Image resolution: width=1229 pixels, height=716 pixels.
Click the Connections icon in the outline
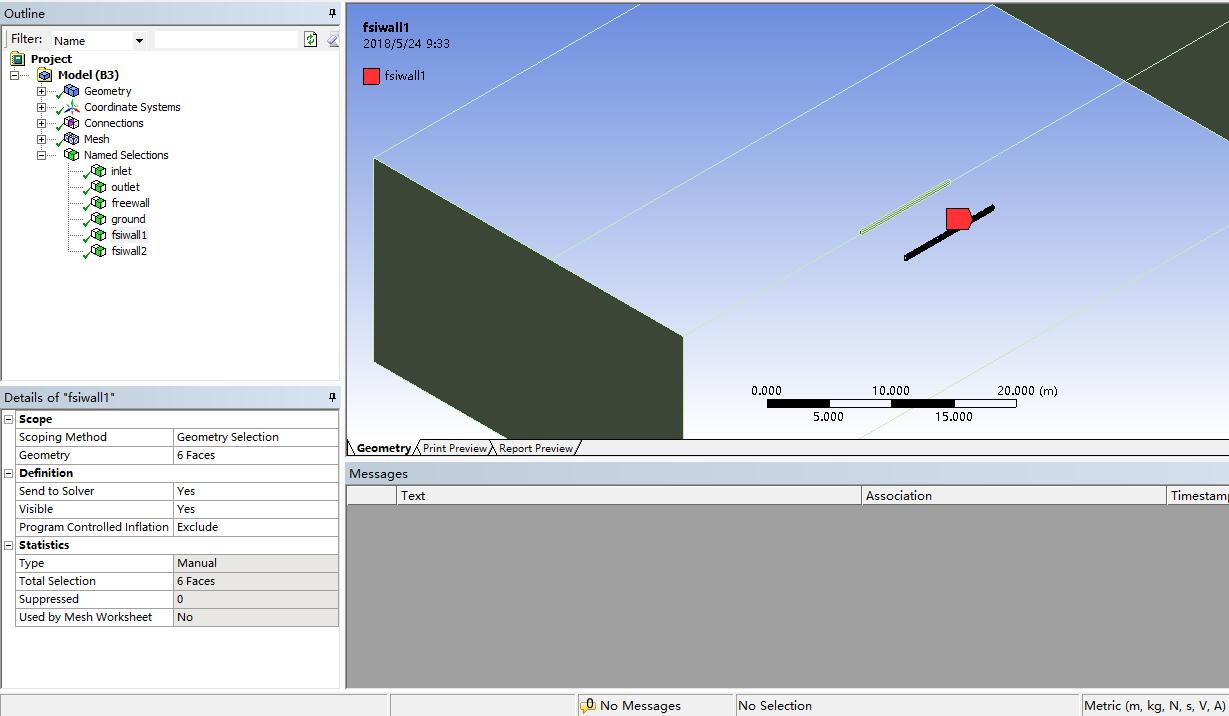point(71,123)
